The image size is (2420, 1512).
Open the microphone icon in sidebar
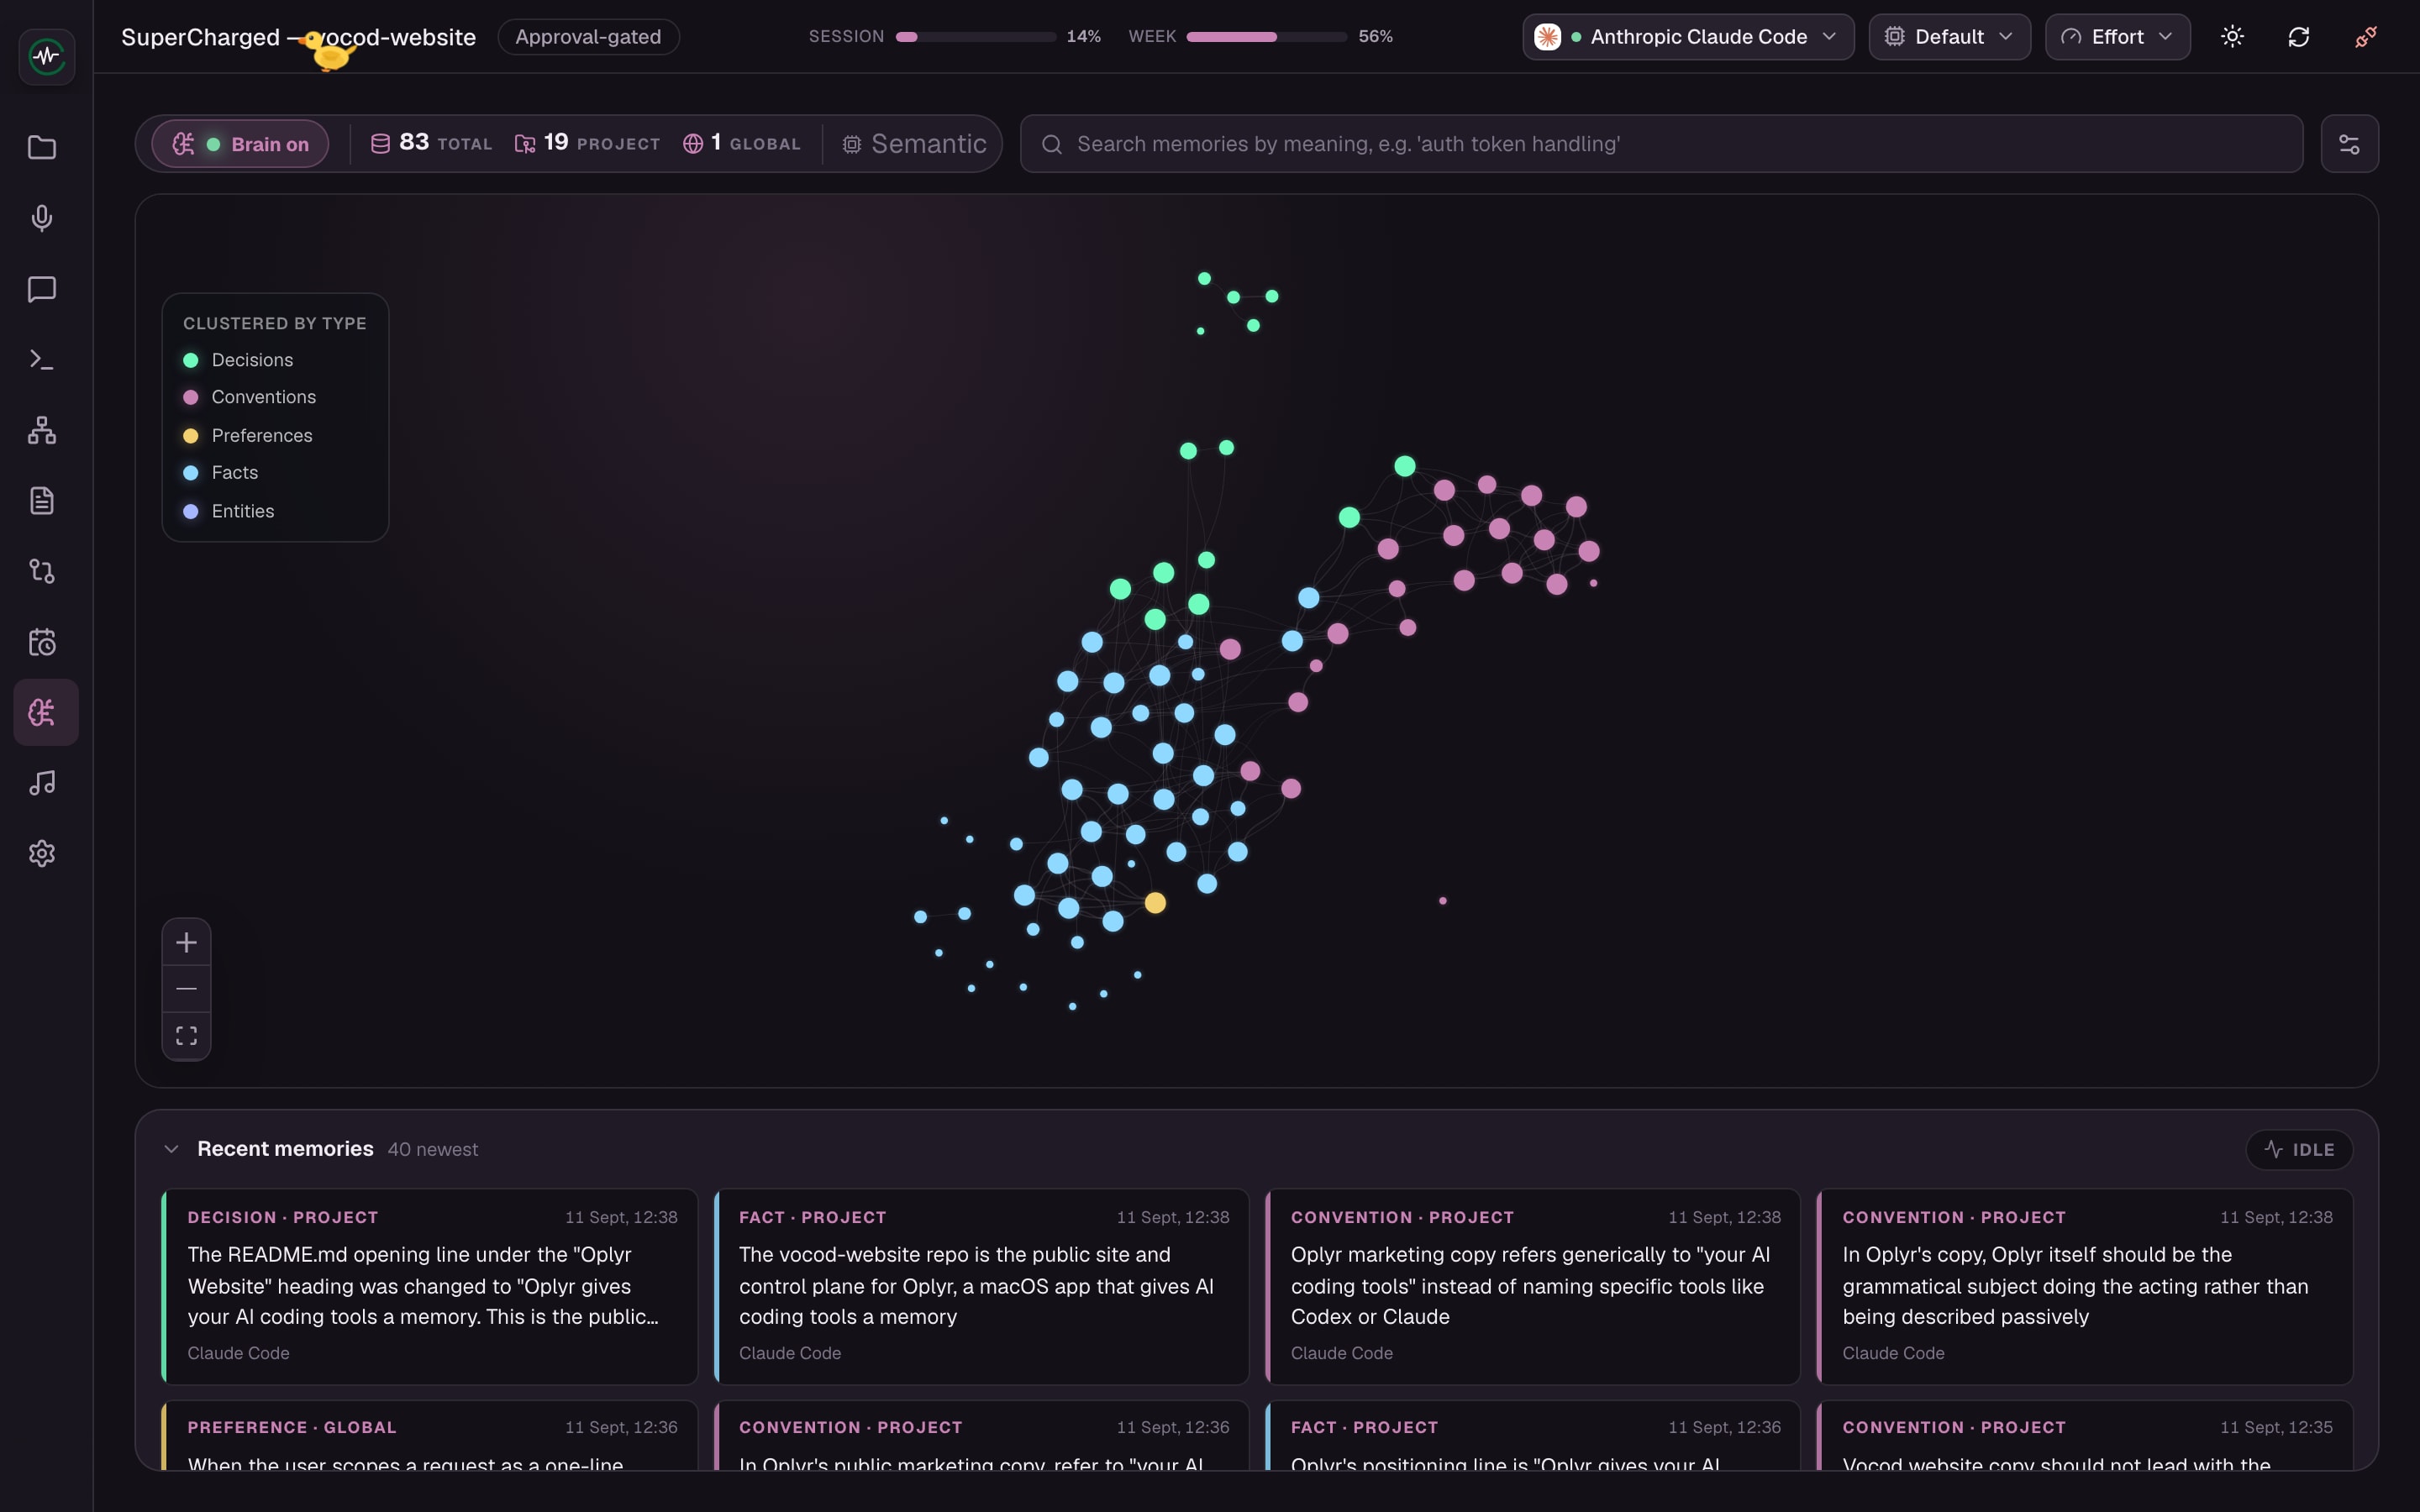point(42,218)
